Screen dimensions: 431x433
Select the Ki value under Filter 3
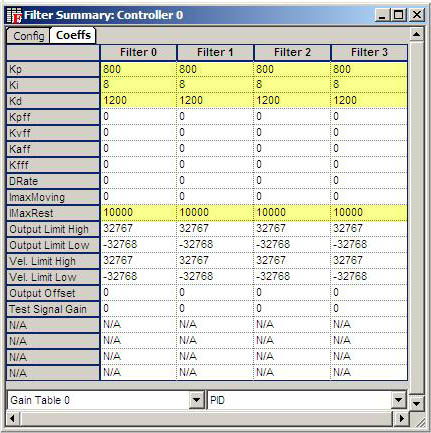click(x=369, y=84)
